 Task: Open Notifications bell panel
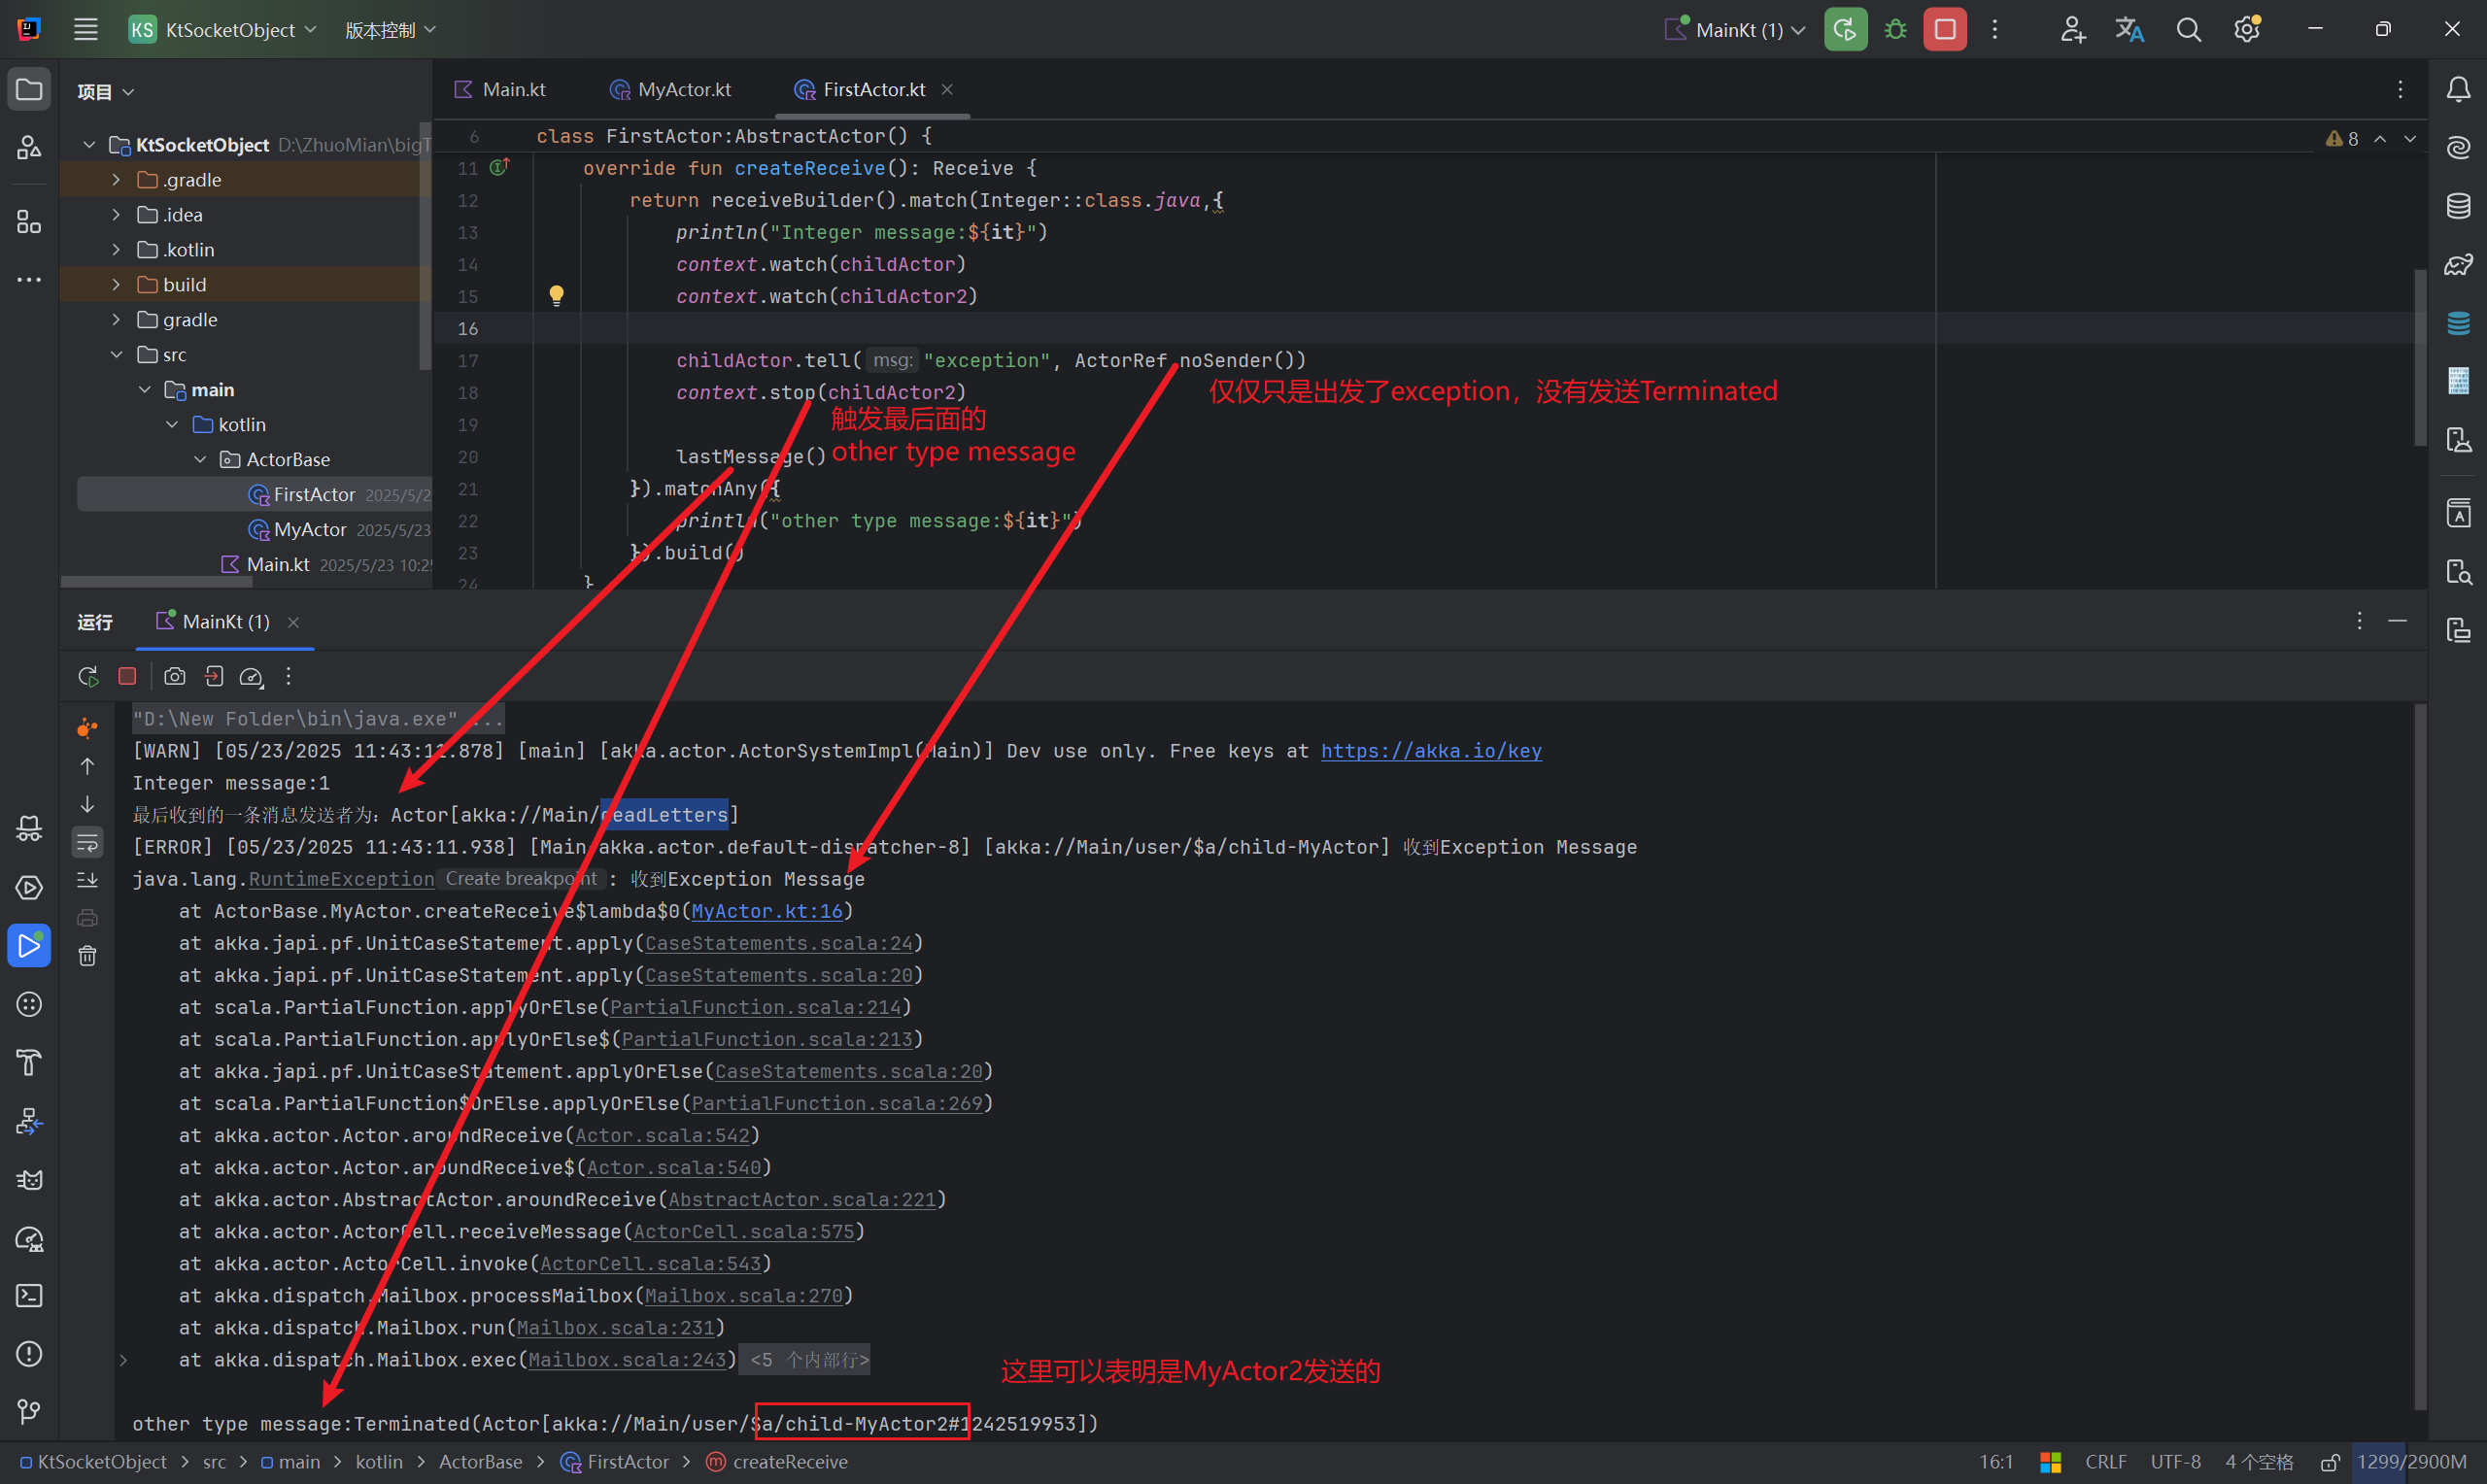click(2458, 90)
